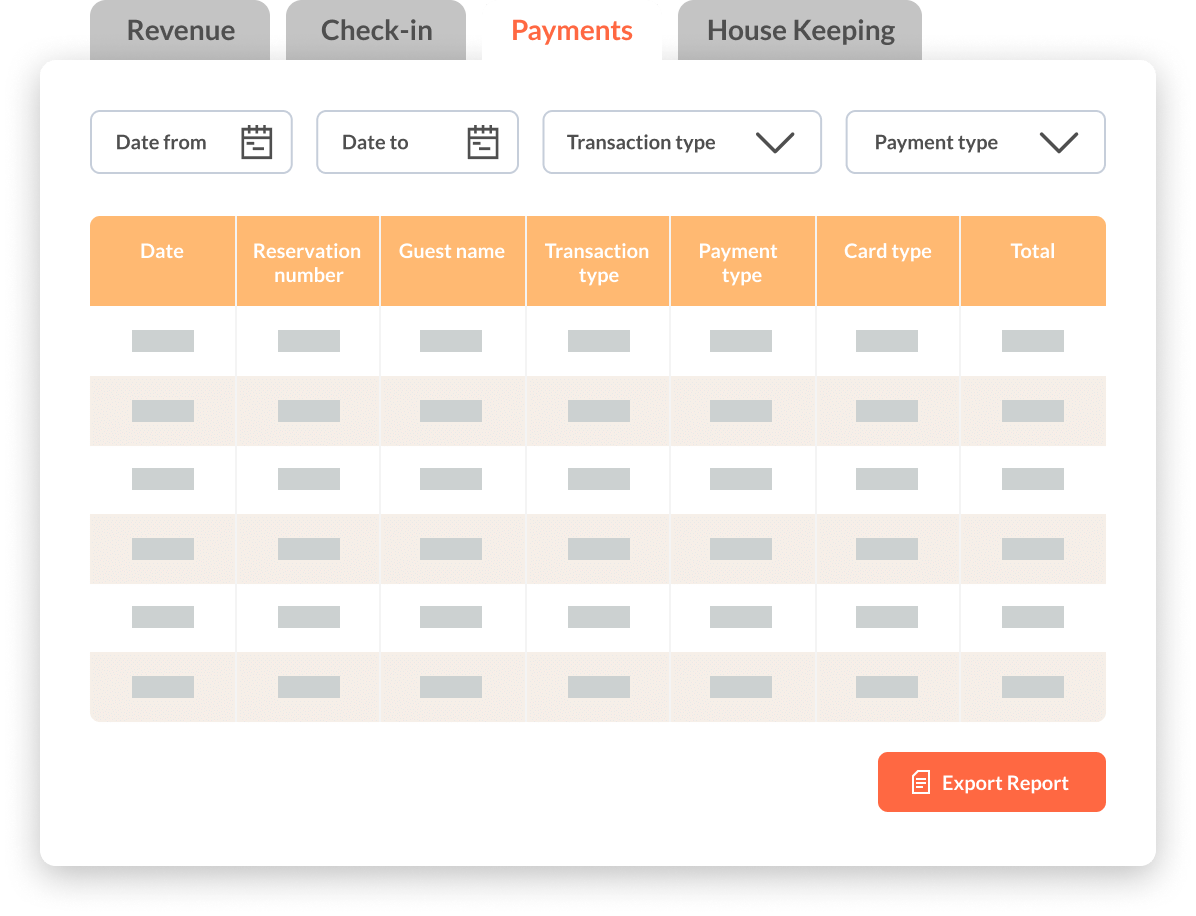Focus the Date to field label
Viewport: 1196px width, 916px height.
(x=375, y=143)
